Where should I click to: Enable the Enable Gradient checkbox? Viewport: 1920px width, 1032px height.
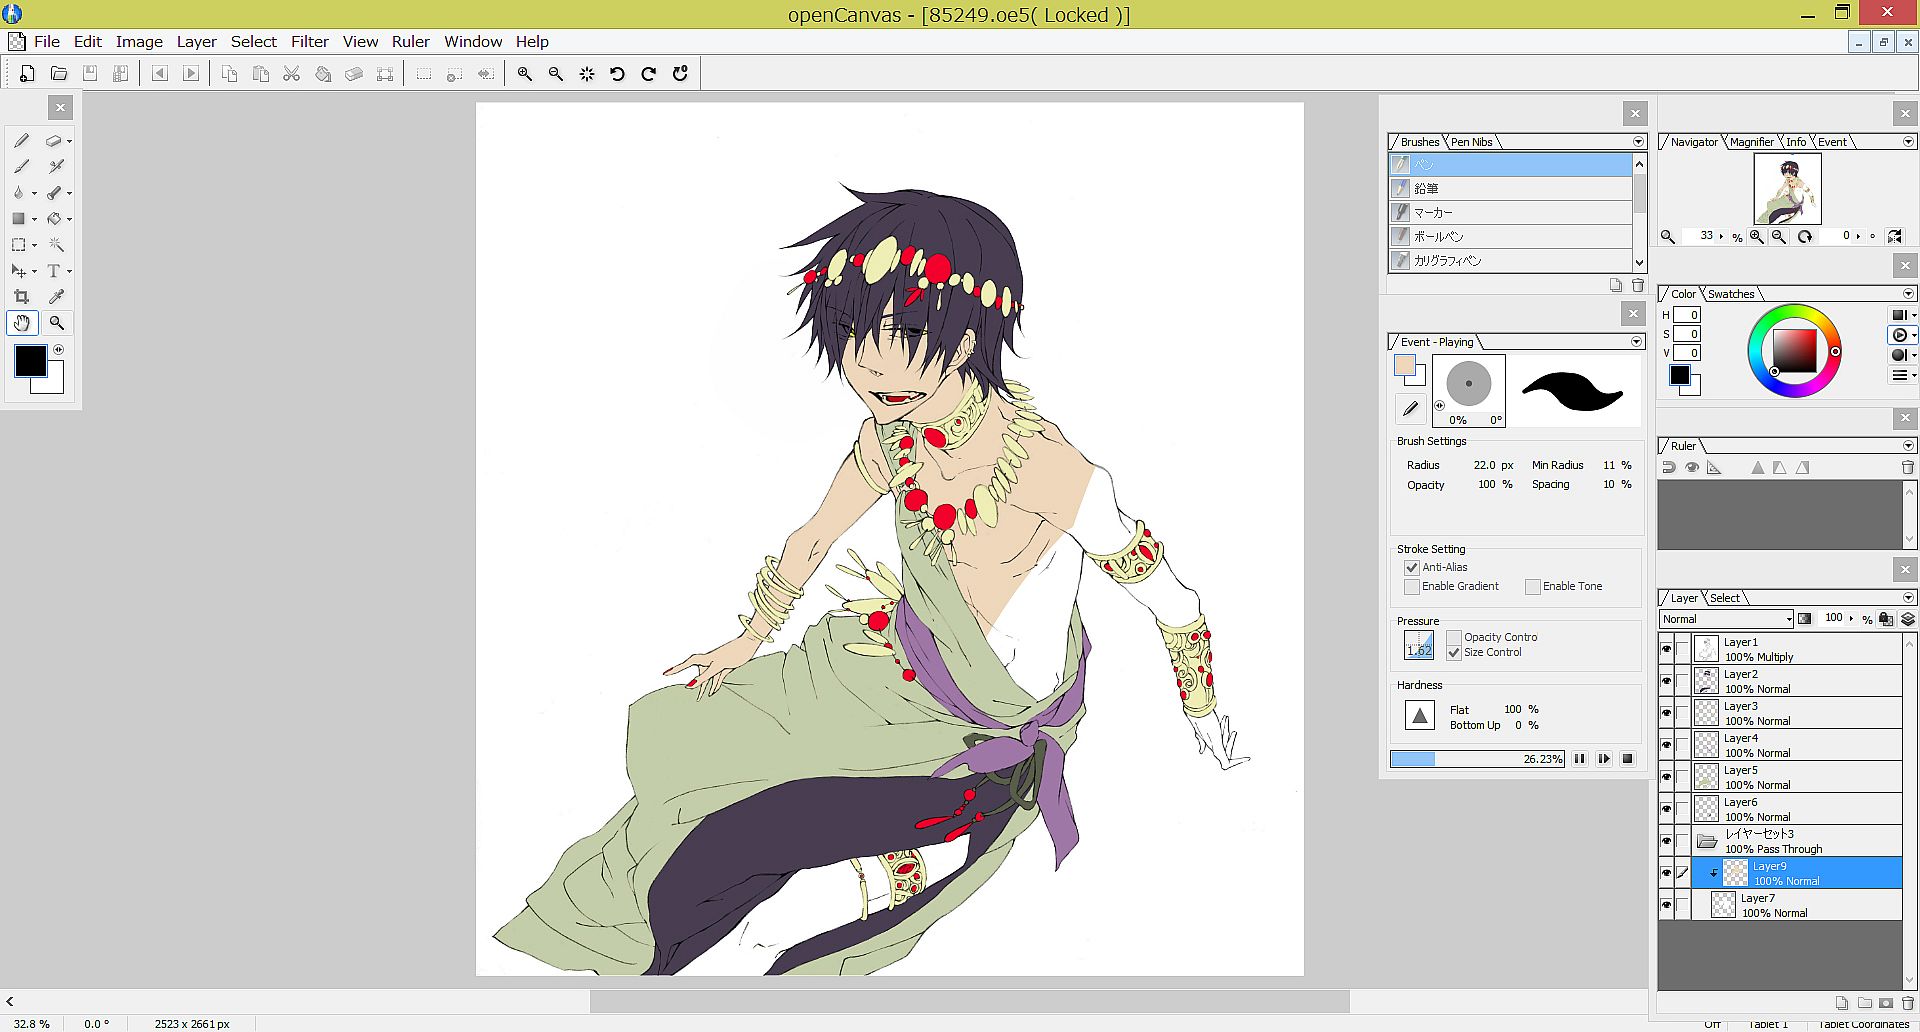(1412, 587)
